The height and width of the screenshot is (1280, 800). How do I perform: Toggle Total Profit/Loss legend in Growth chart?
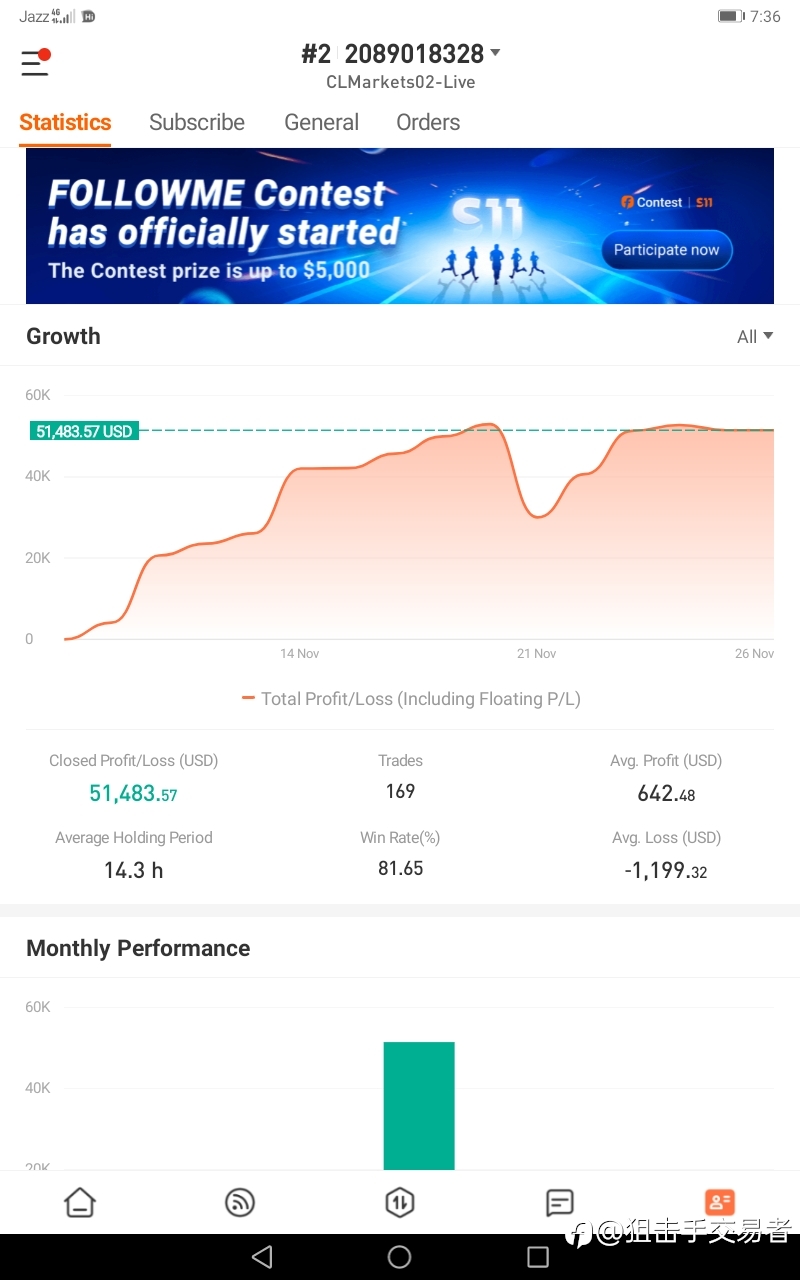pyautogui.click(x=411, y=699)
